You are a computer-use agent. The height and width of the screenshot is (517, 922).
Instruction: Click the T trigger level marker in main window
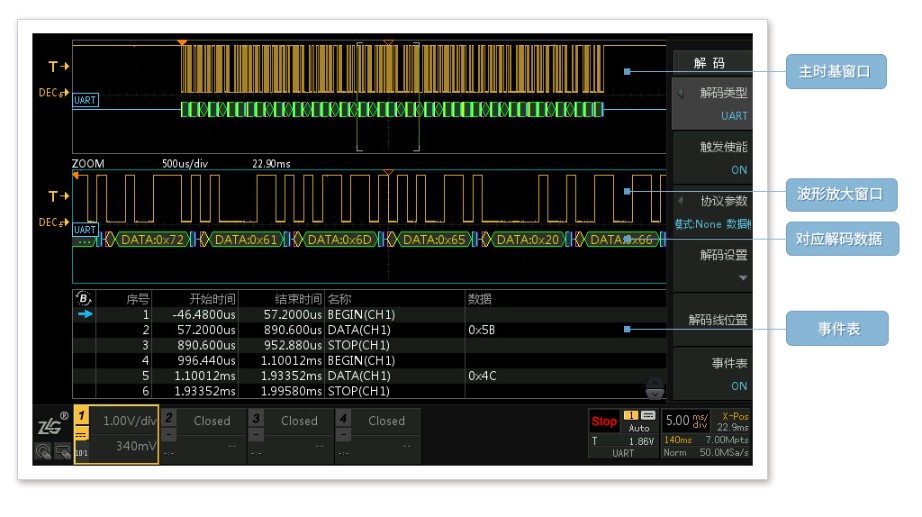pyautogui.click(x=58, y=67)
